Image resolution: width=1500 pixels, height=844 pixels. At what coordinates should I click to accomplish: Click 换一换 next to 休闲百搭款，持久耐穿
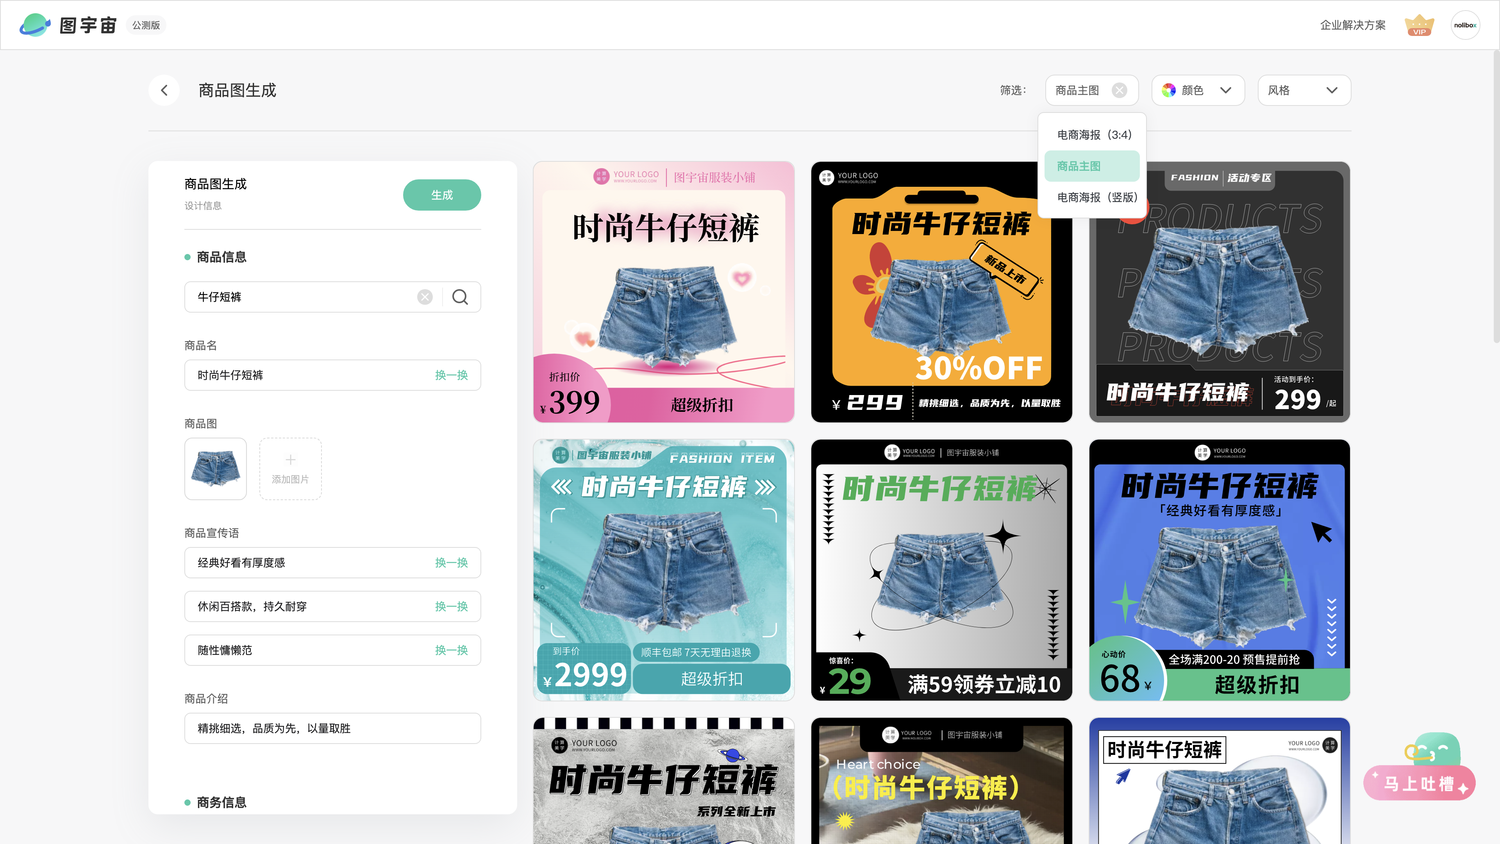[451, 607]
